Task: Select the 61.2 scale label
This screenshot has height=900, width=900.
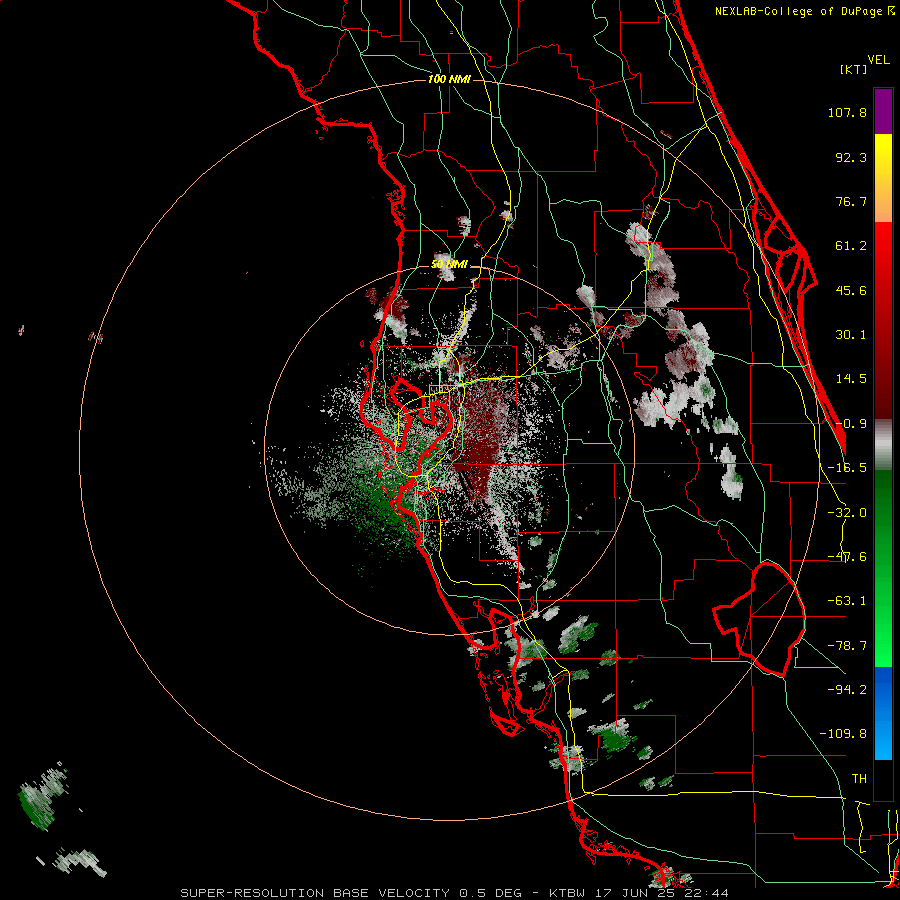Action: (851, 246)
